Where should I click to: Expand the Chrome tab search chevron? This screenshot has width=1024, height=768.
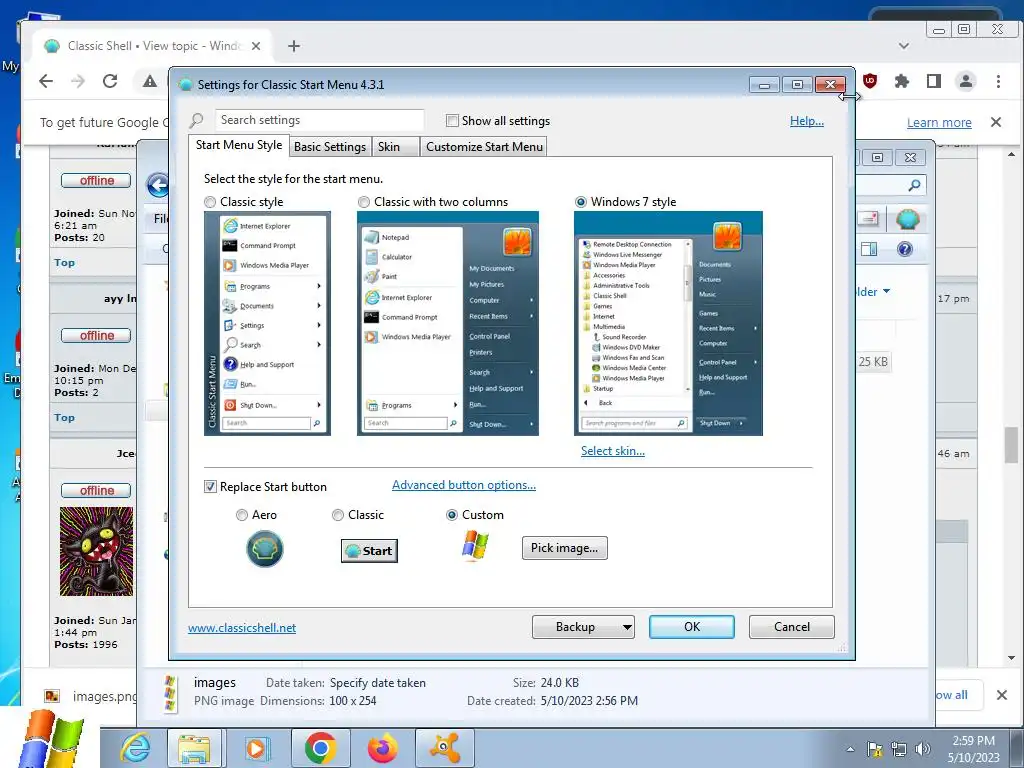coord(904,46)
